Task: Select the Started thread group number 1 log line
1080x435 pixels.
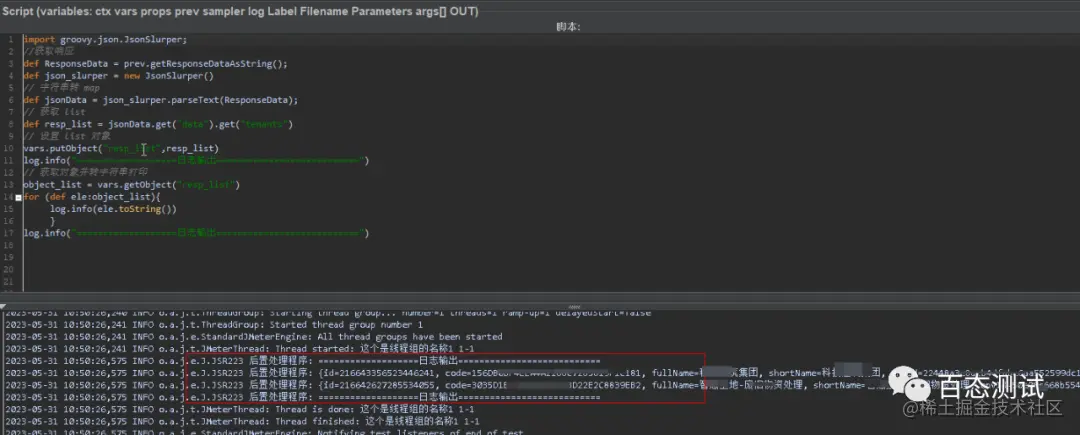Action: click(x=213, y=325)
